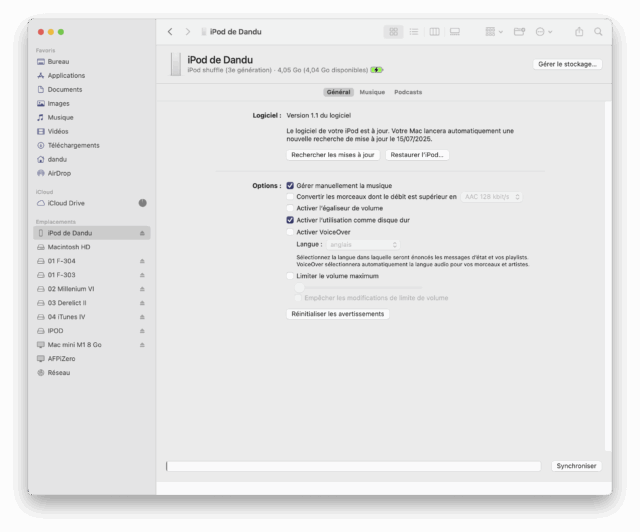Open Documents in the sidebar
The image size is (640, 532).
[x=92, y=89]
